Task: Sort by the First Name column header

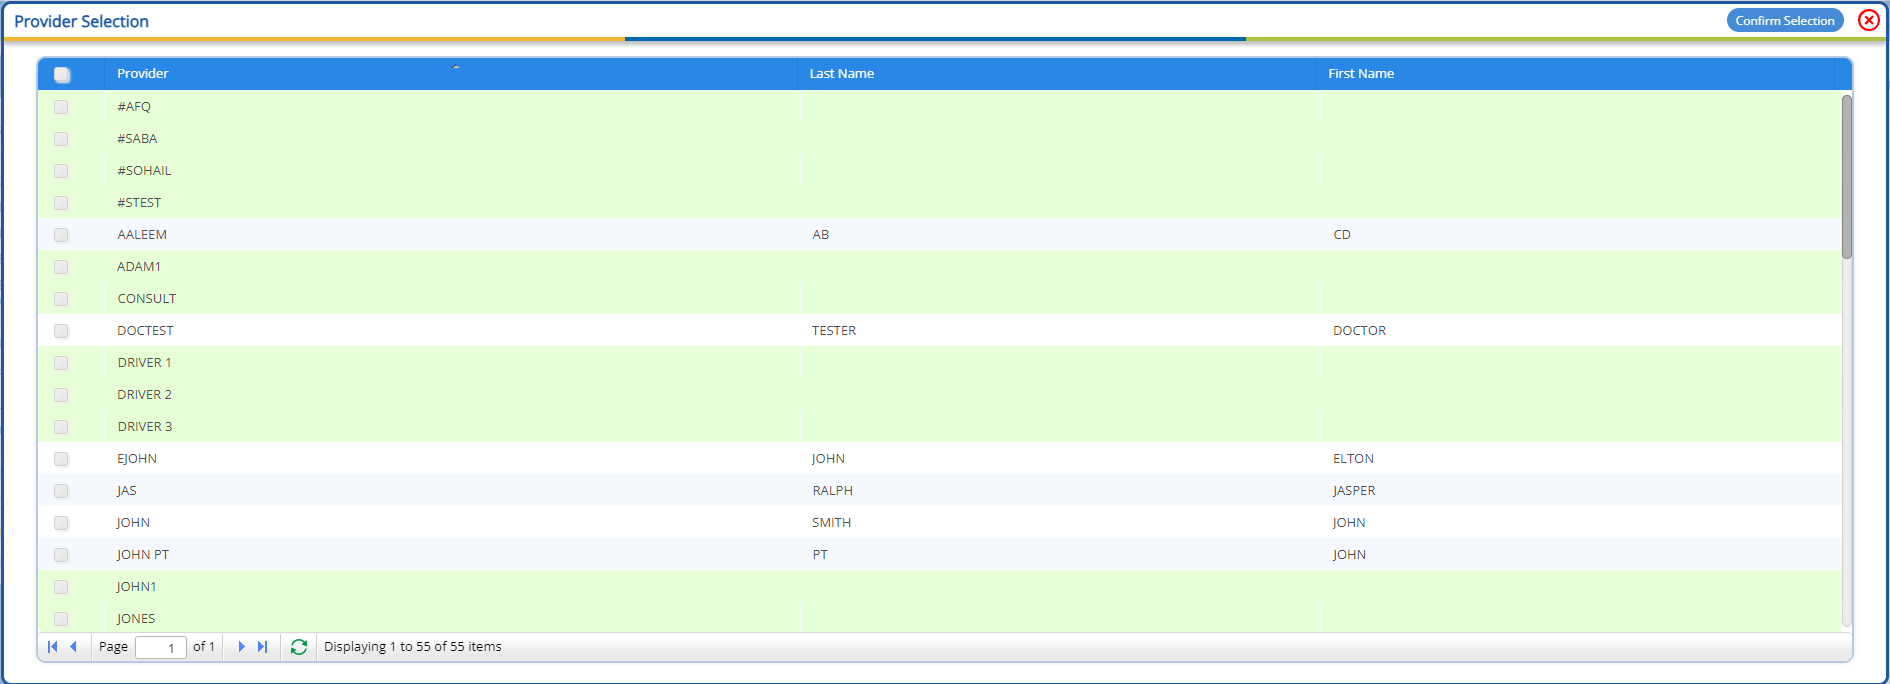Action: [1576, 74]
